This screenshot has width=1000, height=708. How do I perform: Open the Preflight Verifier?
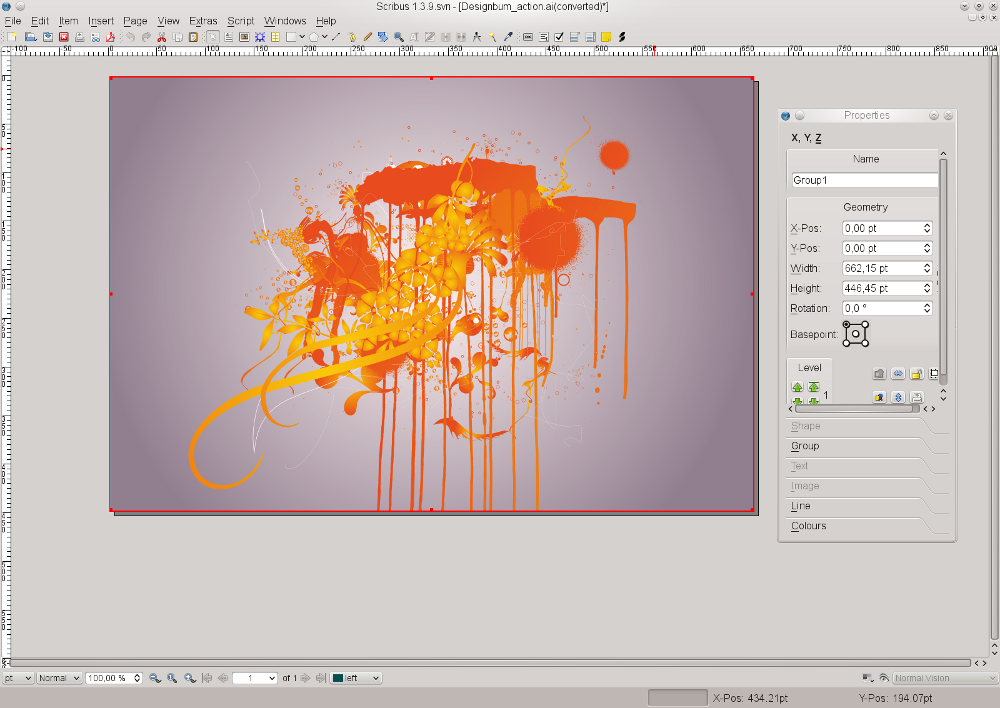pos(94,36)
